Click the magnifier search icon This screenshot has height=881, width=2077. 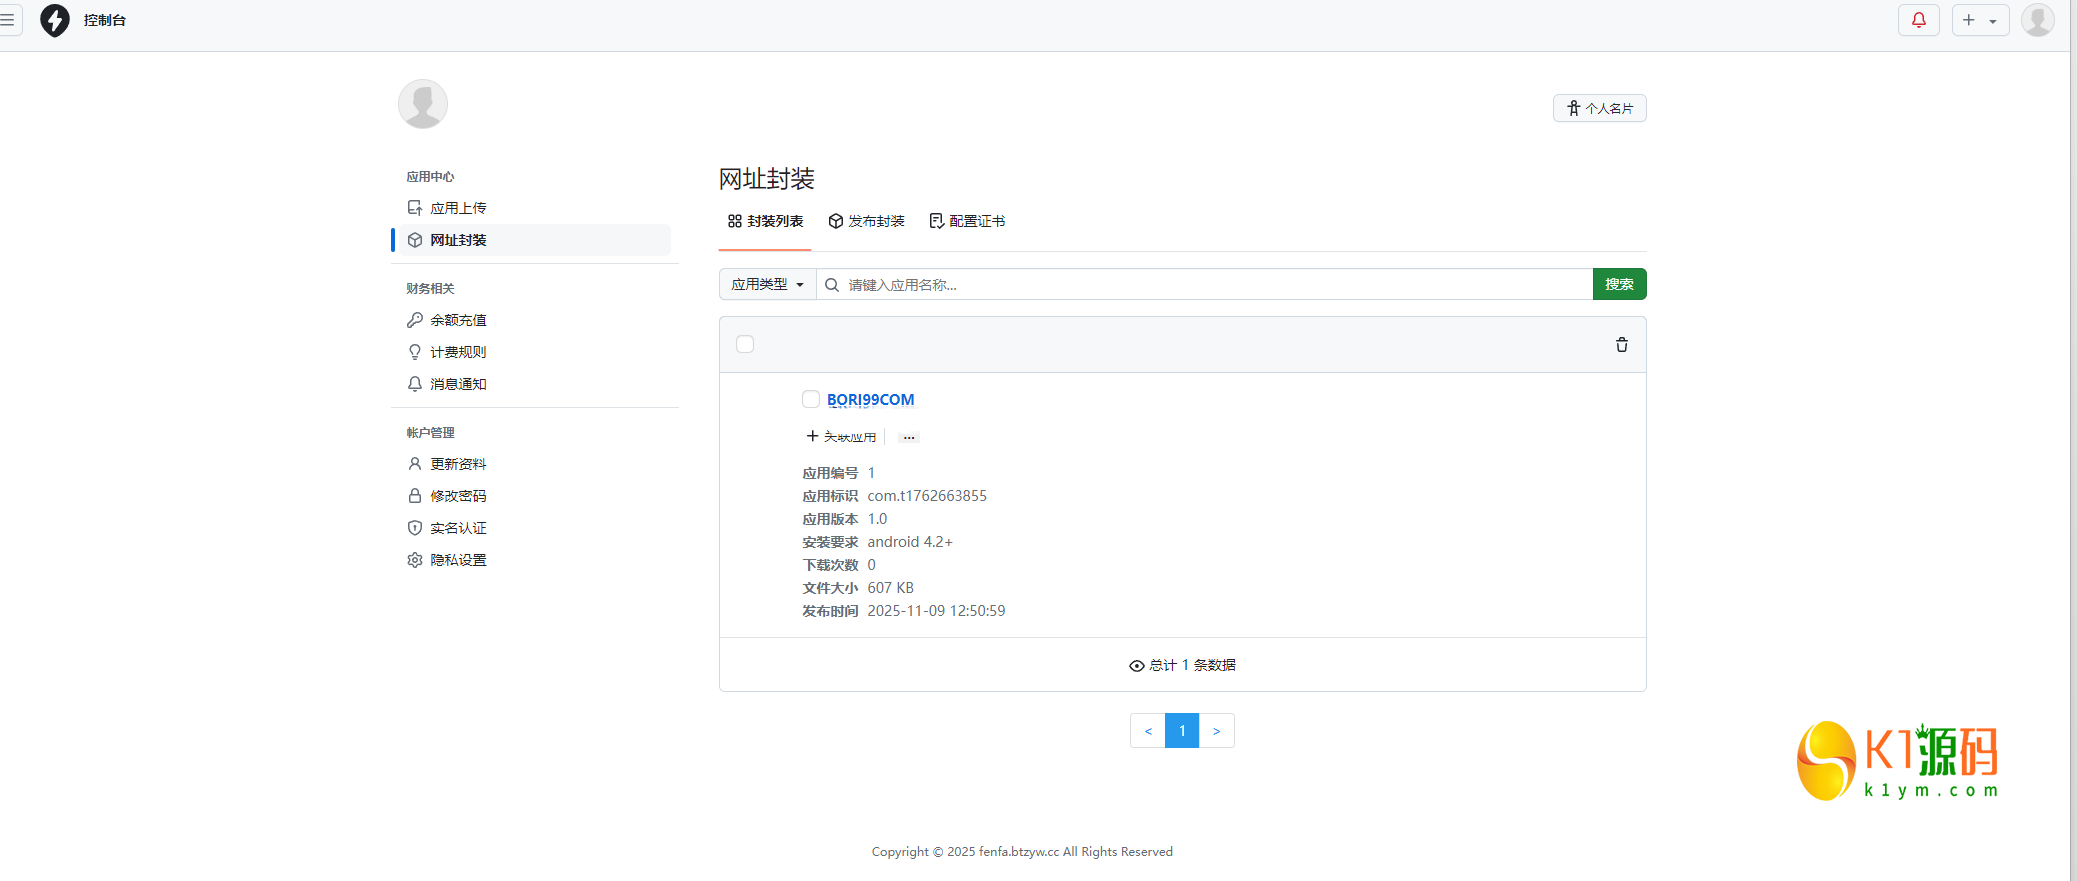coord(832,285)
